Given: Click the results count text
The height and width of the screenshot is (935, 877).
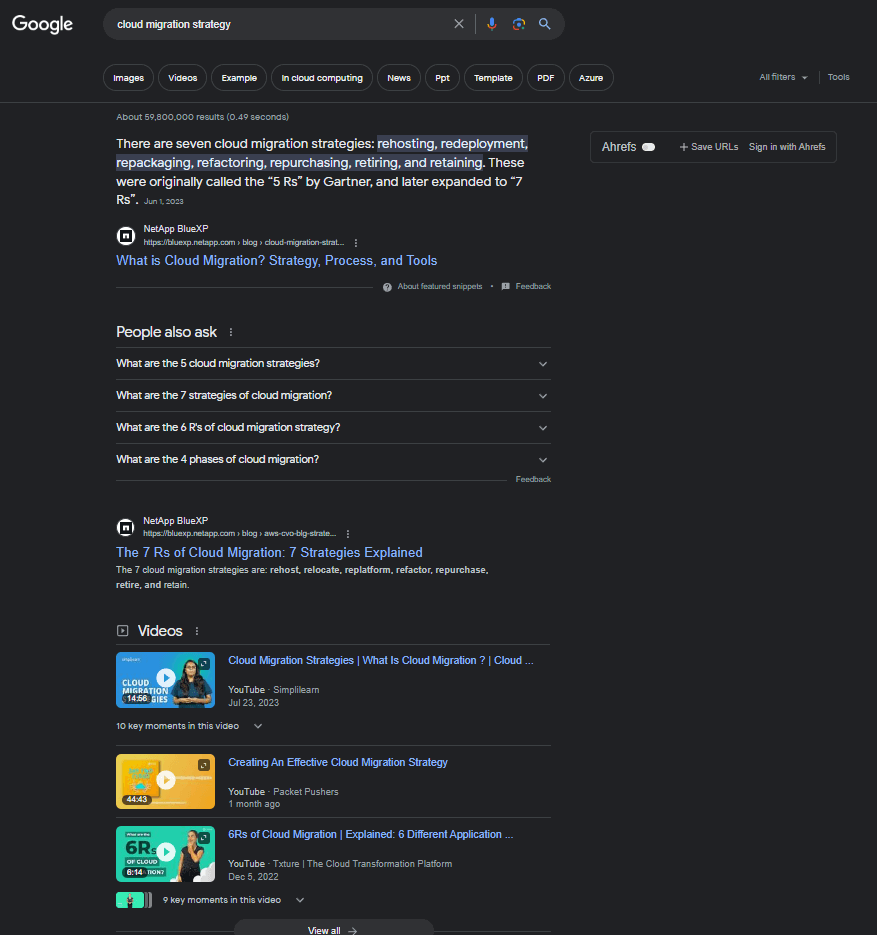Looking at the screenshot, I should [203, 117].
